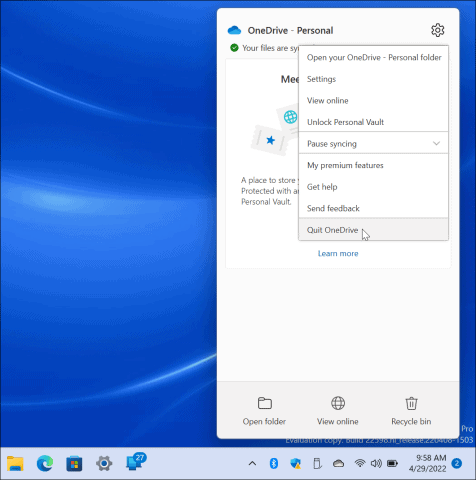This screenshot has width=476, height=480.
Task: Click 'OneDrive - Personal' header text
Action: tap(290, 31)
